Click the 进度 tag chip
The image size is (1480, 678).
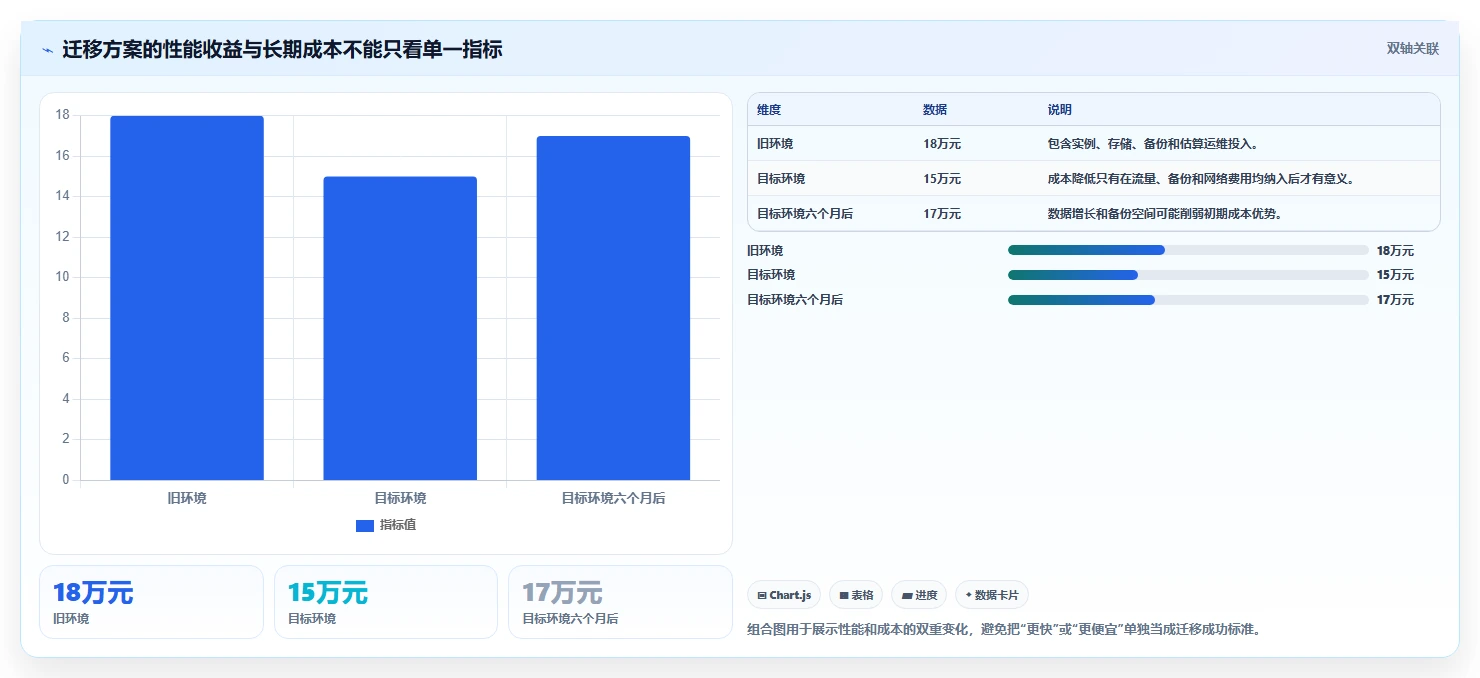919,595
